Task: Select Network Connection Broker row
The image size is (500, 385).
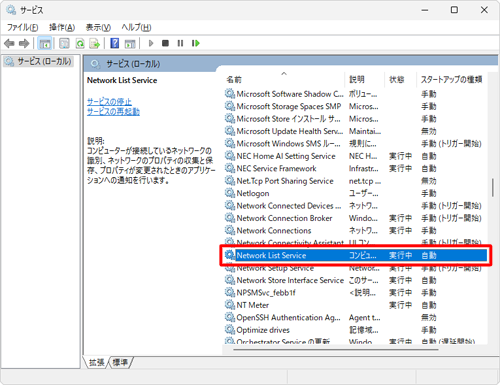Action: pyautogui.click(x=356, y=218)
